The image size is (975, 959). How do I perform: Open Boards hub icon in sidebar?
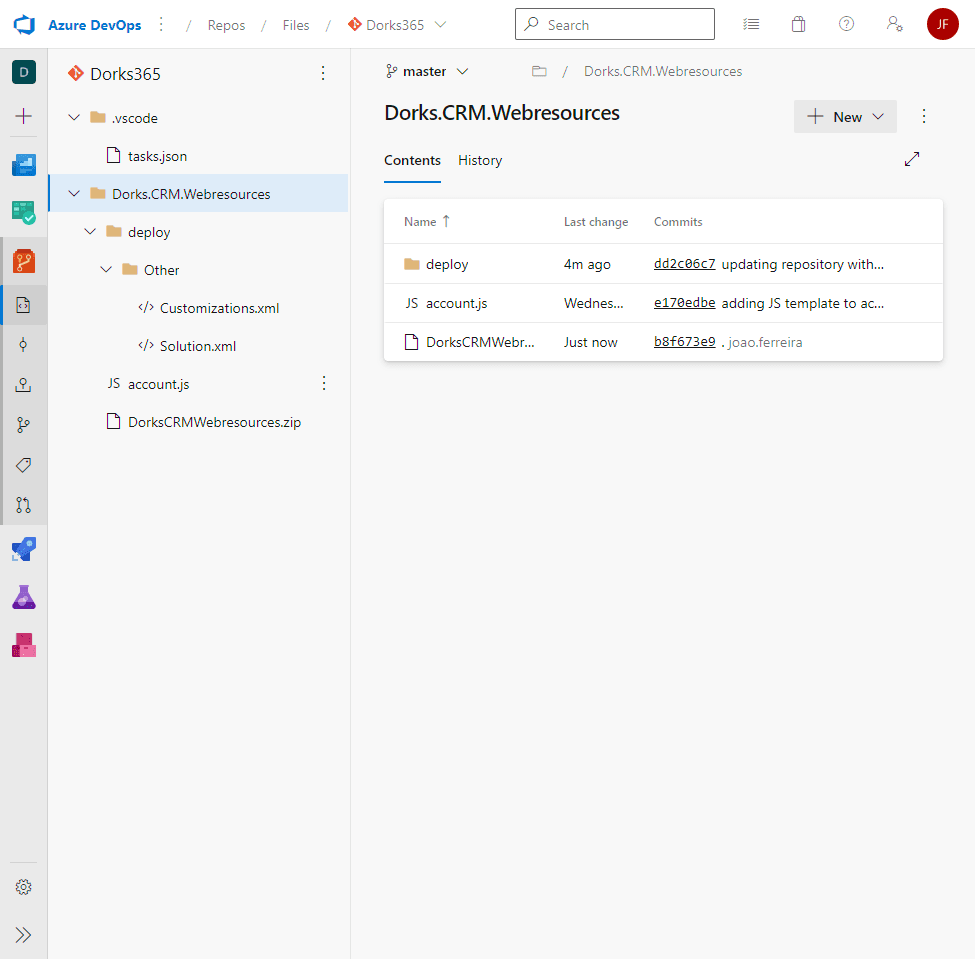[24, 213]
